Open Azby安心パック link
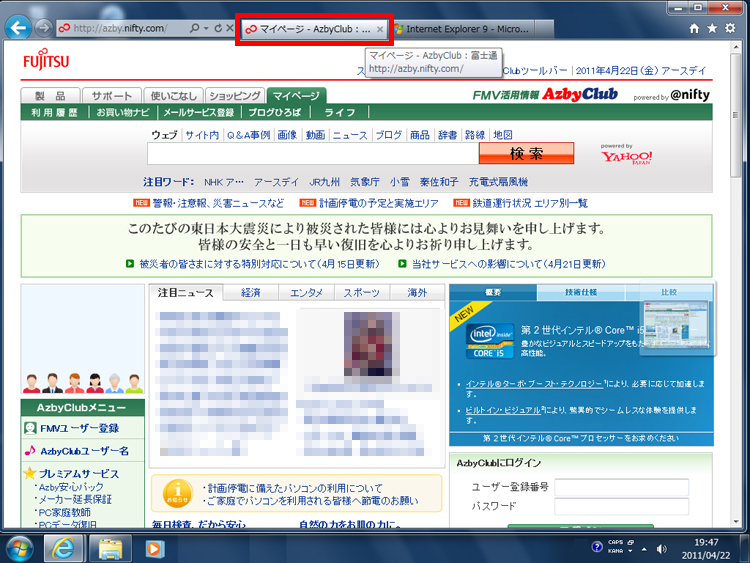The height and width of the screenshot is (563, 750). point(71,487)
